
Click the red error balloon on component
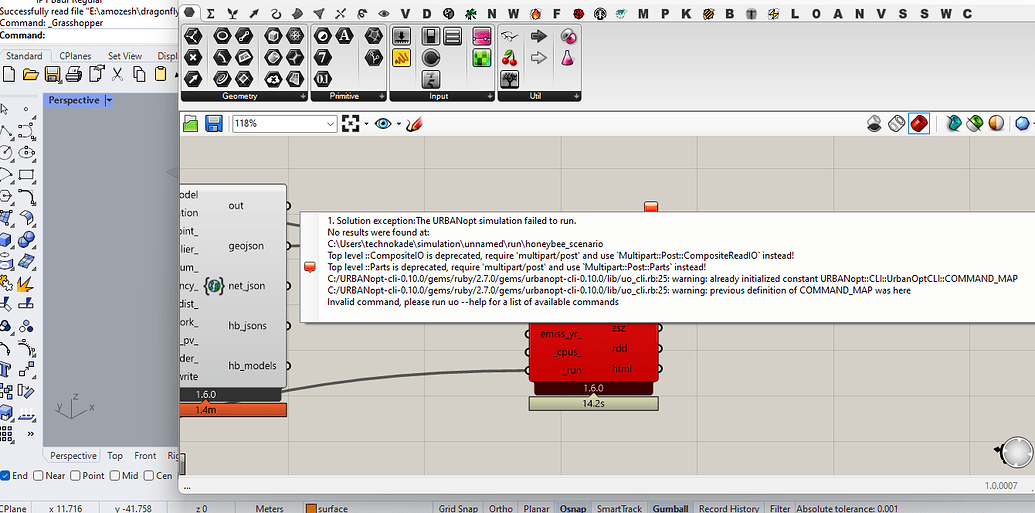point(651,207)
